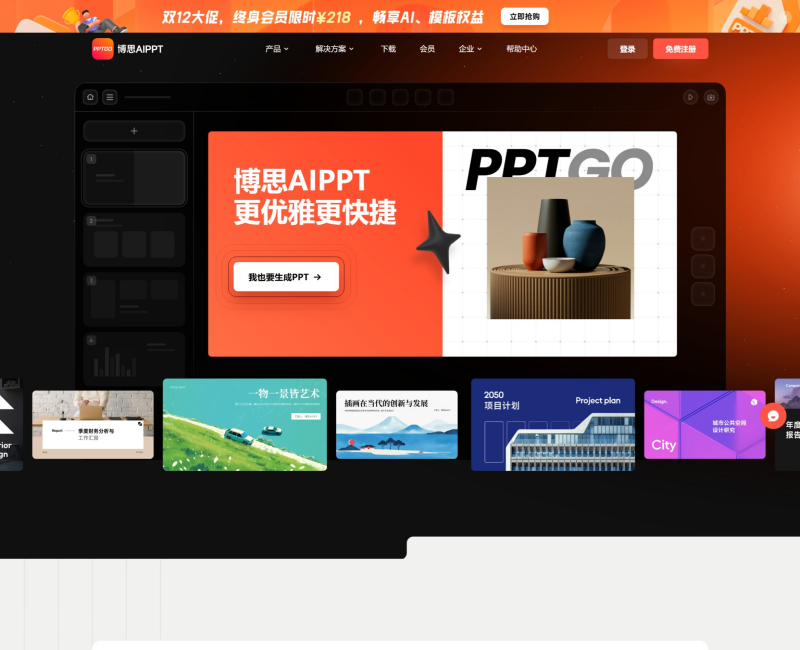Click the PPTGO logo icon in the navbar
This screenshot has width=800, height=650.
pos(101,48)
